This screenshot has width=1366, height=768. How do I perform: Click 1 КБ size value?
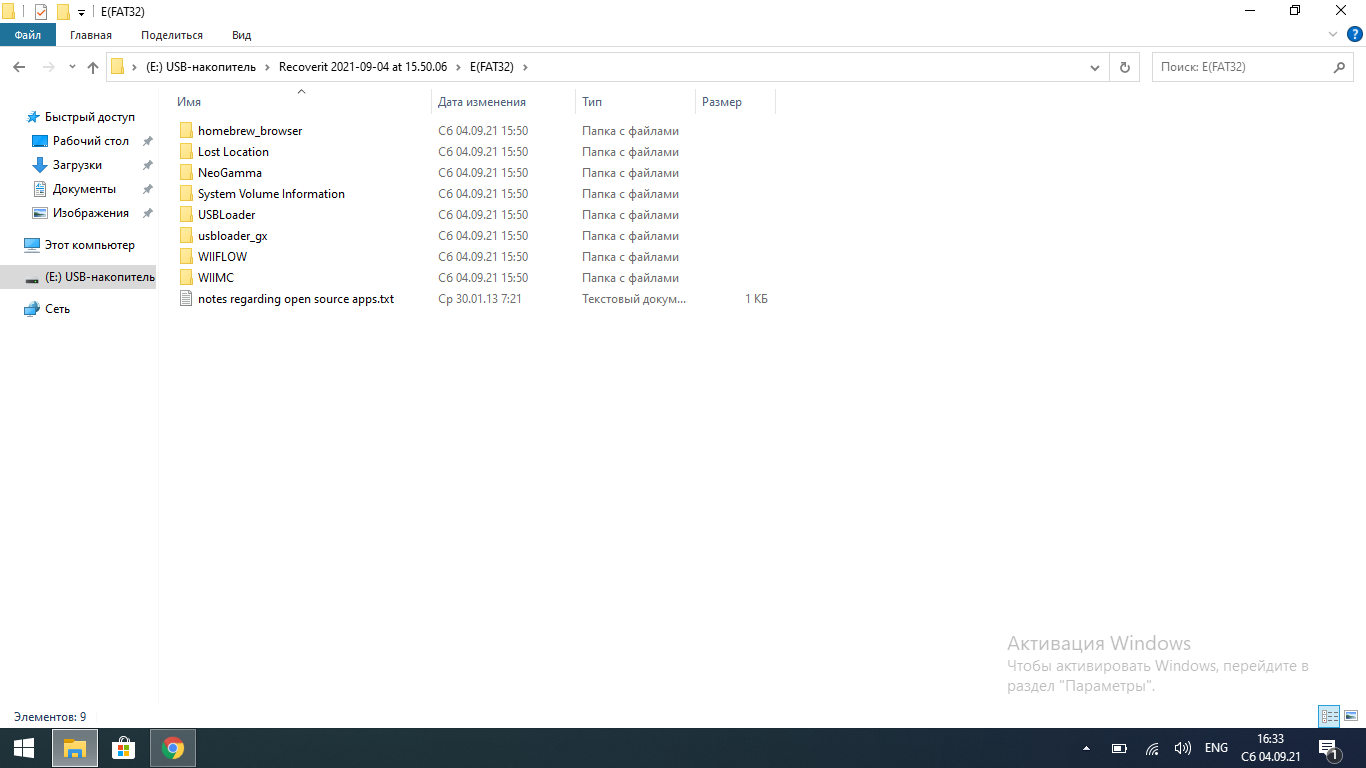[x=756, y=299]
